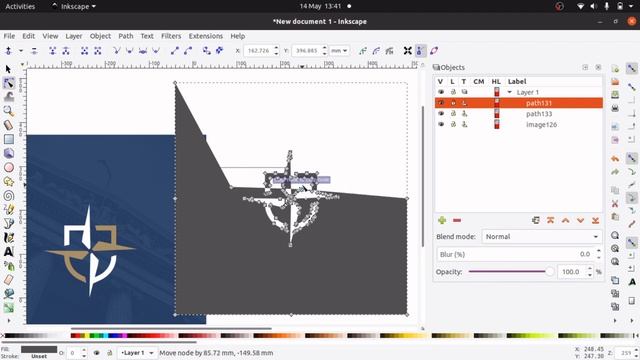Click the Print document icon
Screen dimensions: 640x360
(x=615, y=108)
